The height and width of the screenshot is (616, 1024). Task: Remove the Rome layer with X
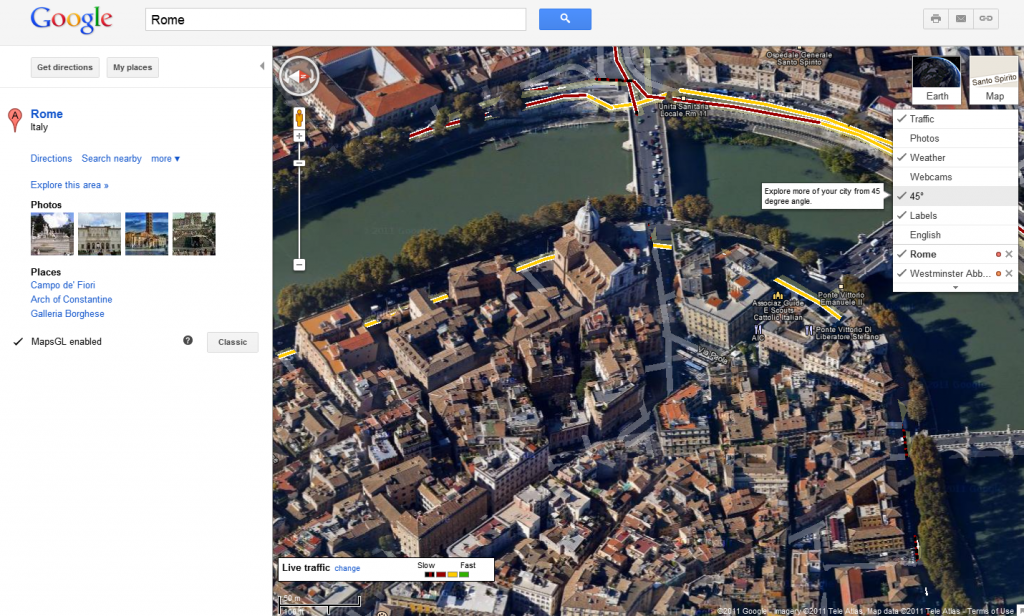point(1008,254)
